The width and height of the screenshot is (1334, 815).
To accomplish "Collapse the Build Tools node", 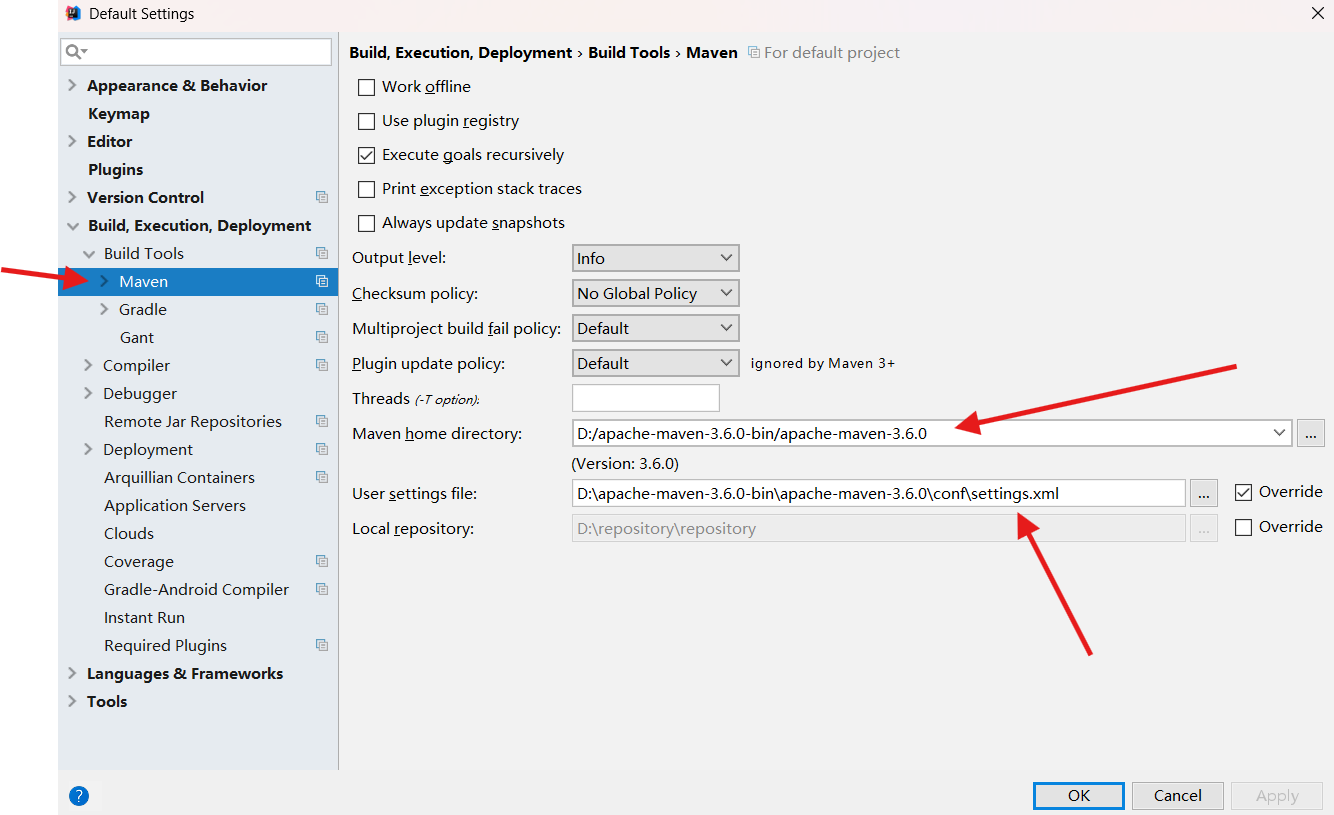I will point(89,254).
